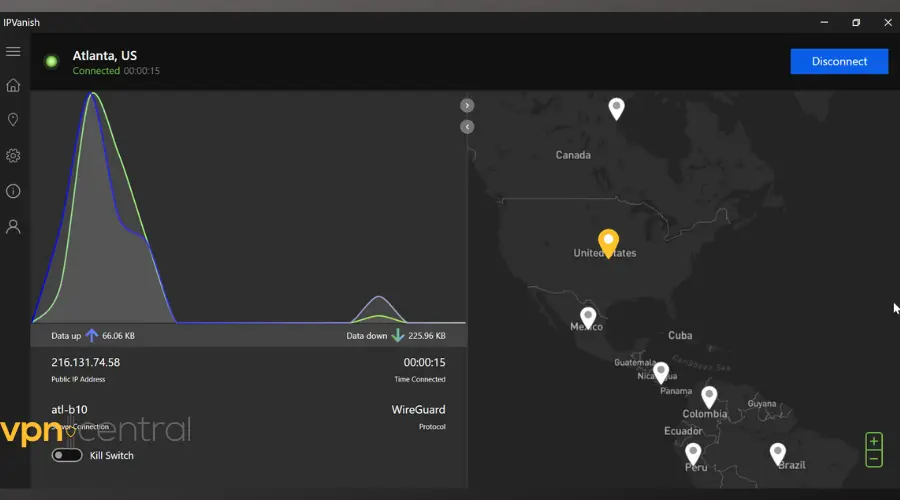Click the Cuba label on map
Viewport: 900px width, 500px height.
[680, 335]
